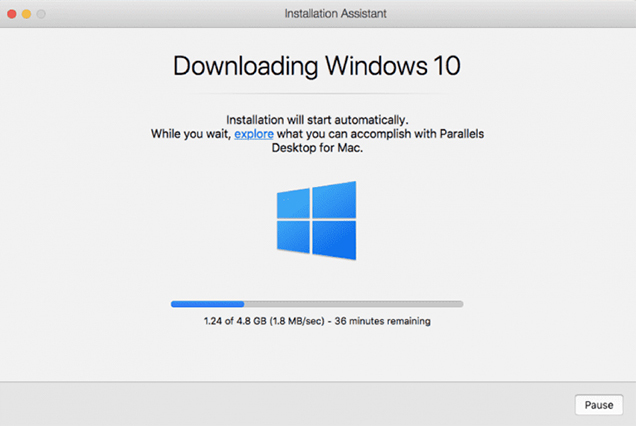Click the "Downloading Windows 10" heading
636x426 pixels.
[317, 65]
